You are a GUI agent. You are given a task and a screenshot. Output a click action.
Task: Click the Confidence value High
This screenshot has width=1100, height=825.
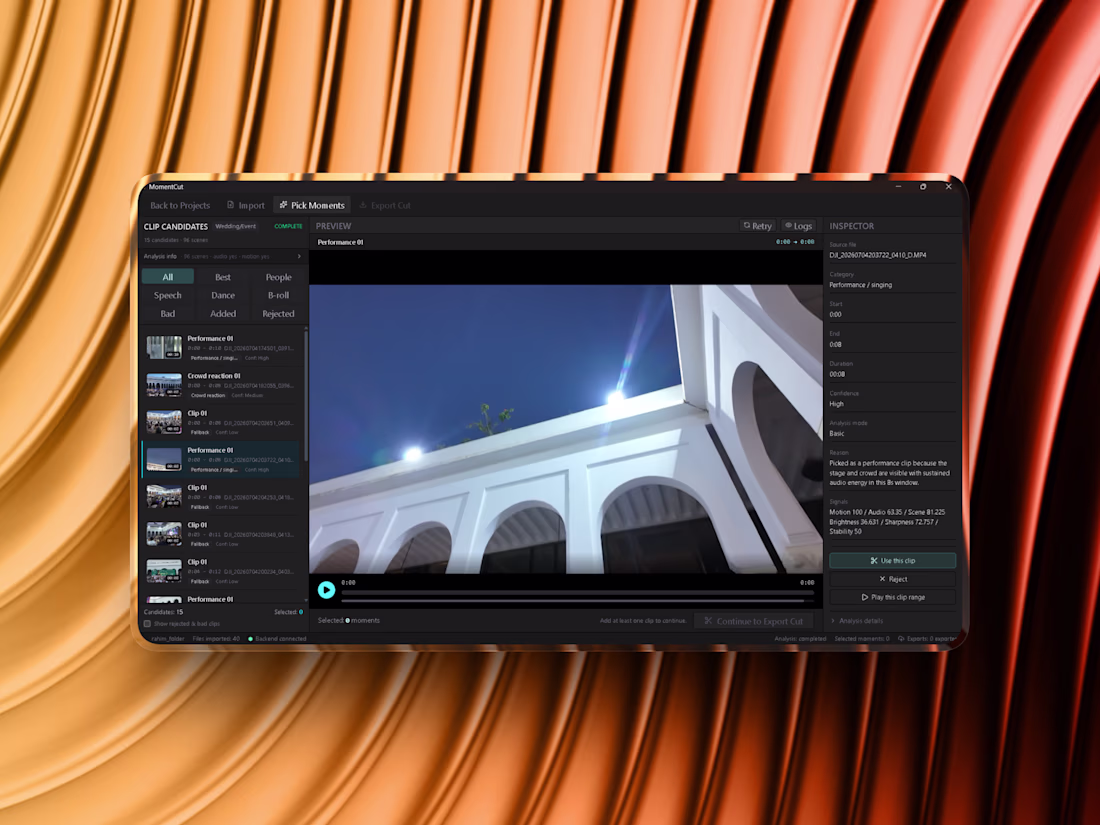836,404
